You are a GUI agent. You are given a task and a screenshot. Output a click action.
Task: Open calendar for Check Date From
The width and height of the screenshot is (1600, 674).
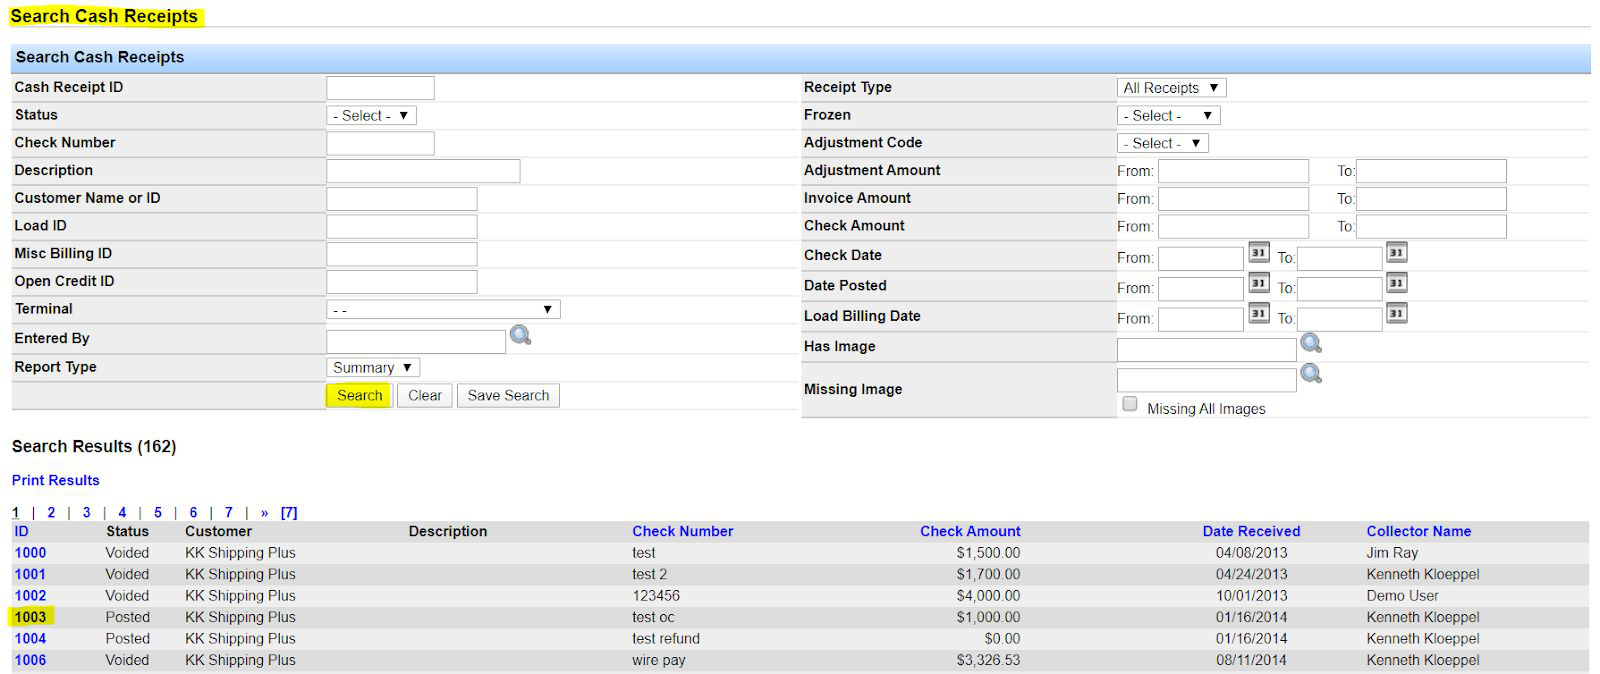tap(1259, 252)
